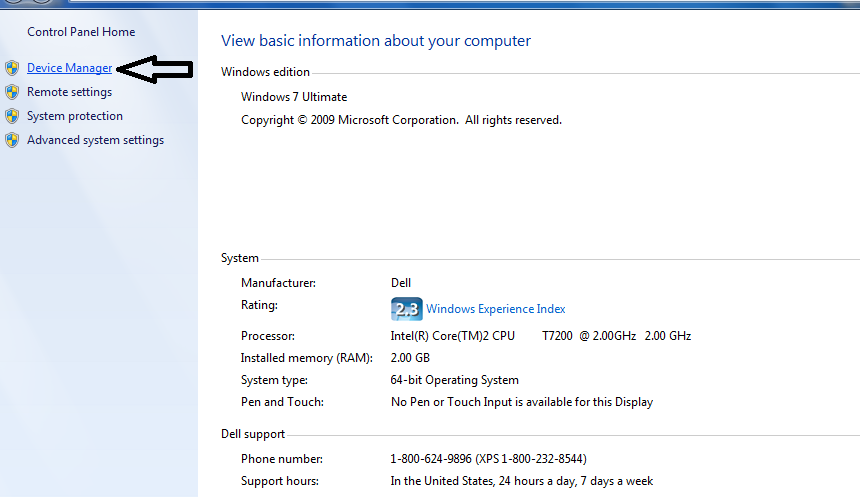The width and height of the screenshot is (860, 497).
Task: Click the shield icon beside System protection
Action: click(x=12, y=116)
